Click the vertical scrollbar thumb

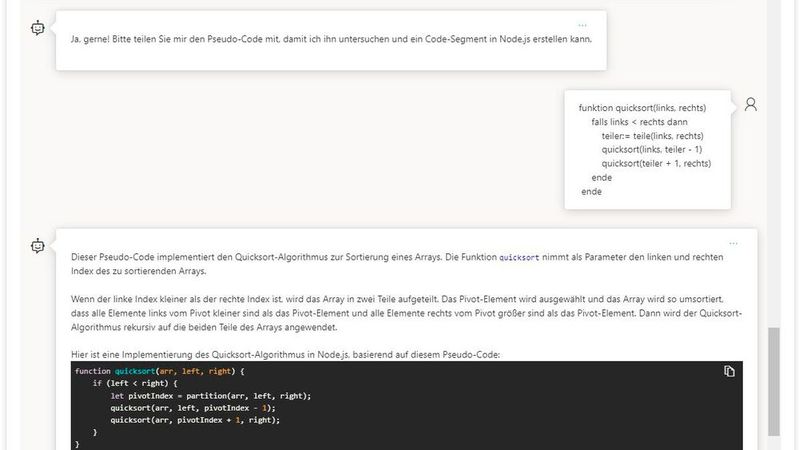coord(773,380)
